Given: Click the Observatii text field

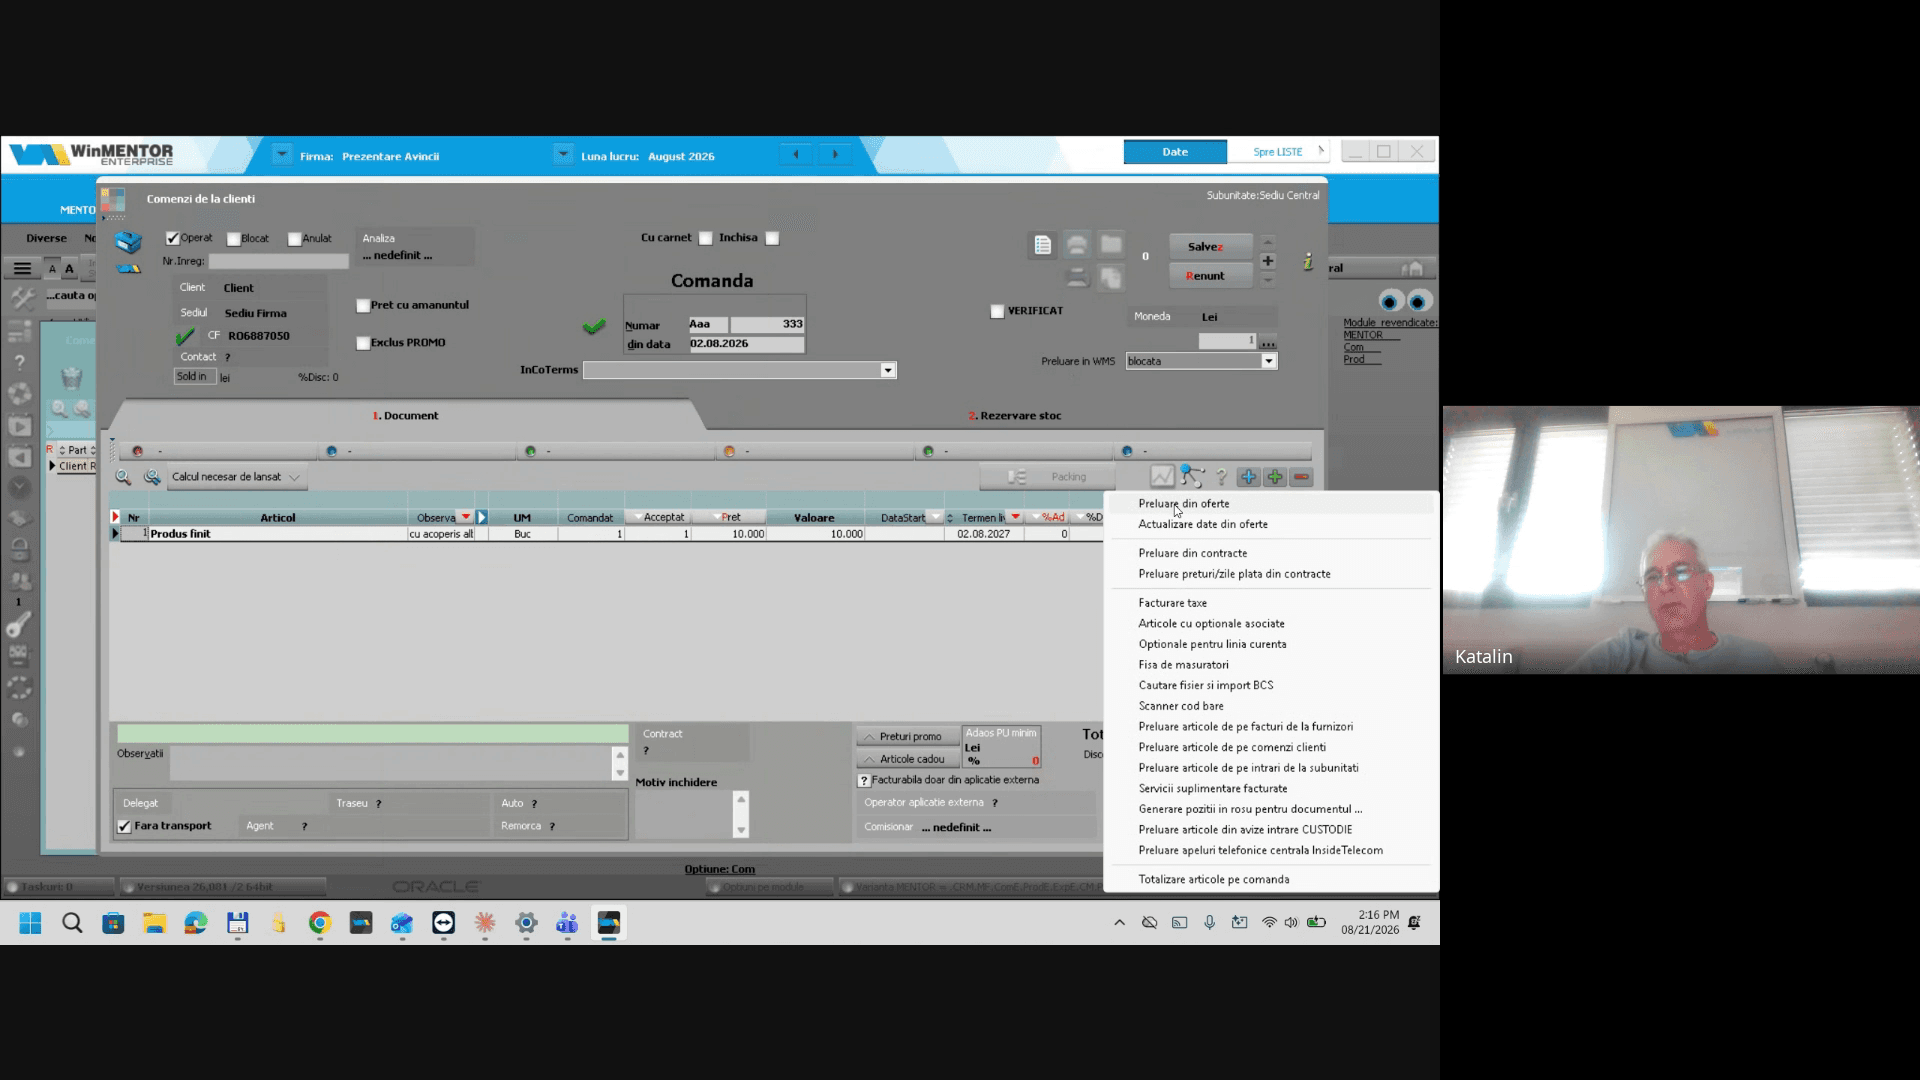Looking at the screenshot, I should coord(391,763).
